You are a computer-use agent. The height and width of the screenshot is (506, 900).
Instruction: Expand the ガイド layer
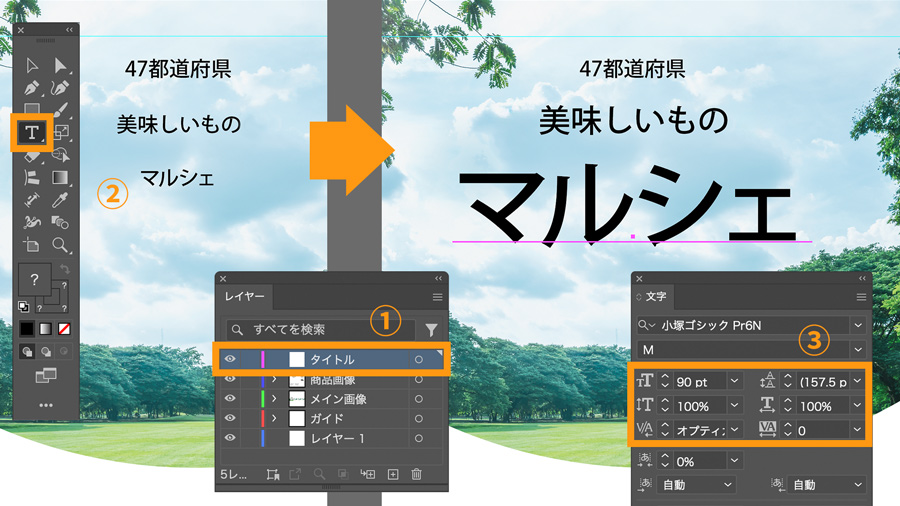[x=274, y=418]
